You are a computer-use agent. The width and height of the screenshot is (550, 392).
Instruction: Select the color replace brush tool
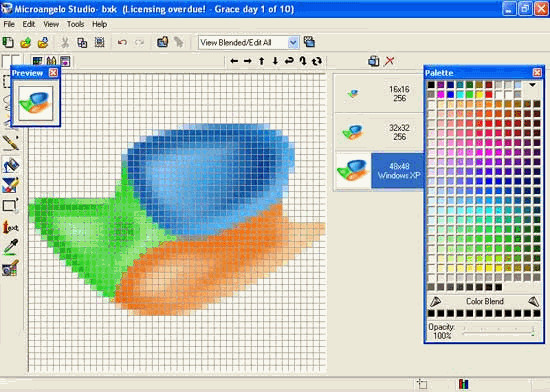10,185
